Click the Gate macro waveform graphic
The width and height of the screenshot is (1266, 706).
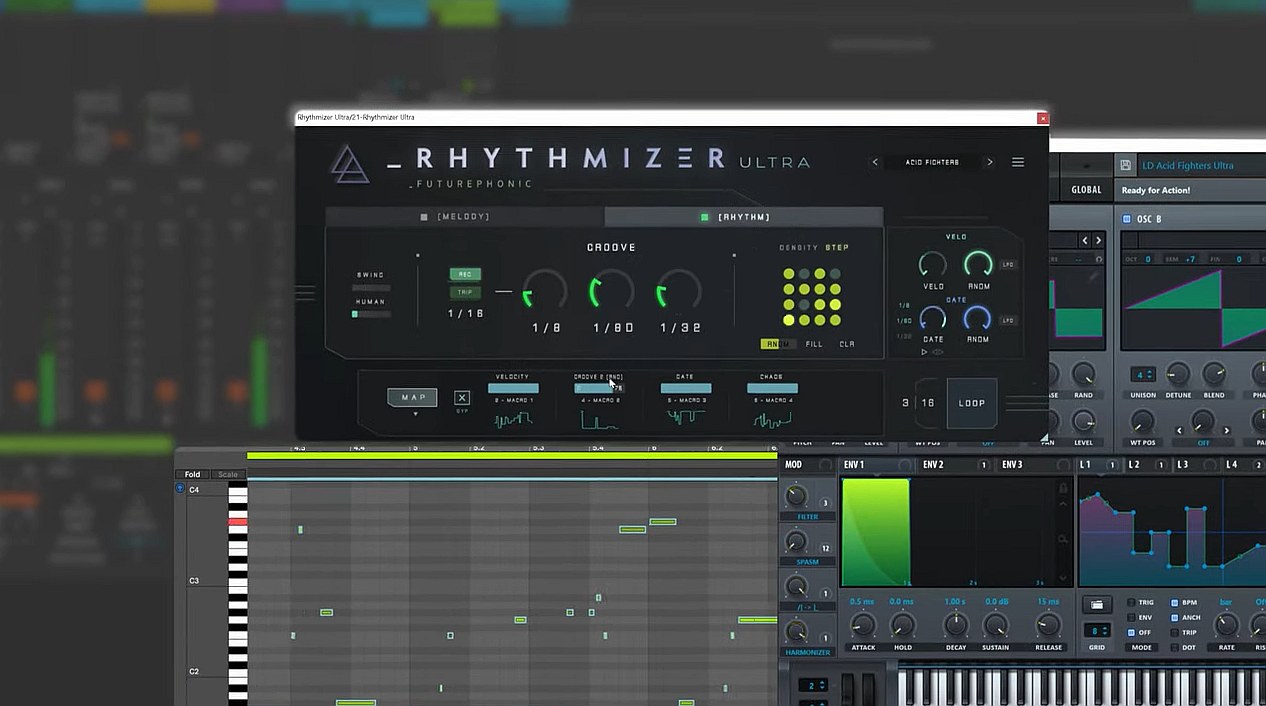686,418
